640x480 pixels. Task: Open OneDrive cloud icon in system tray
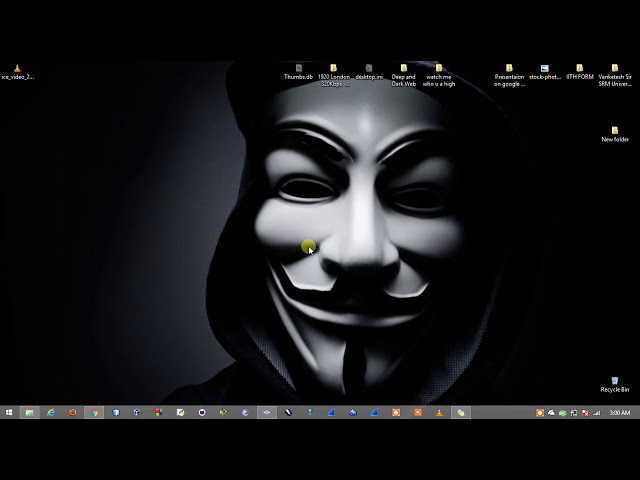click(551, 413)
